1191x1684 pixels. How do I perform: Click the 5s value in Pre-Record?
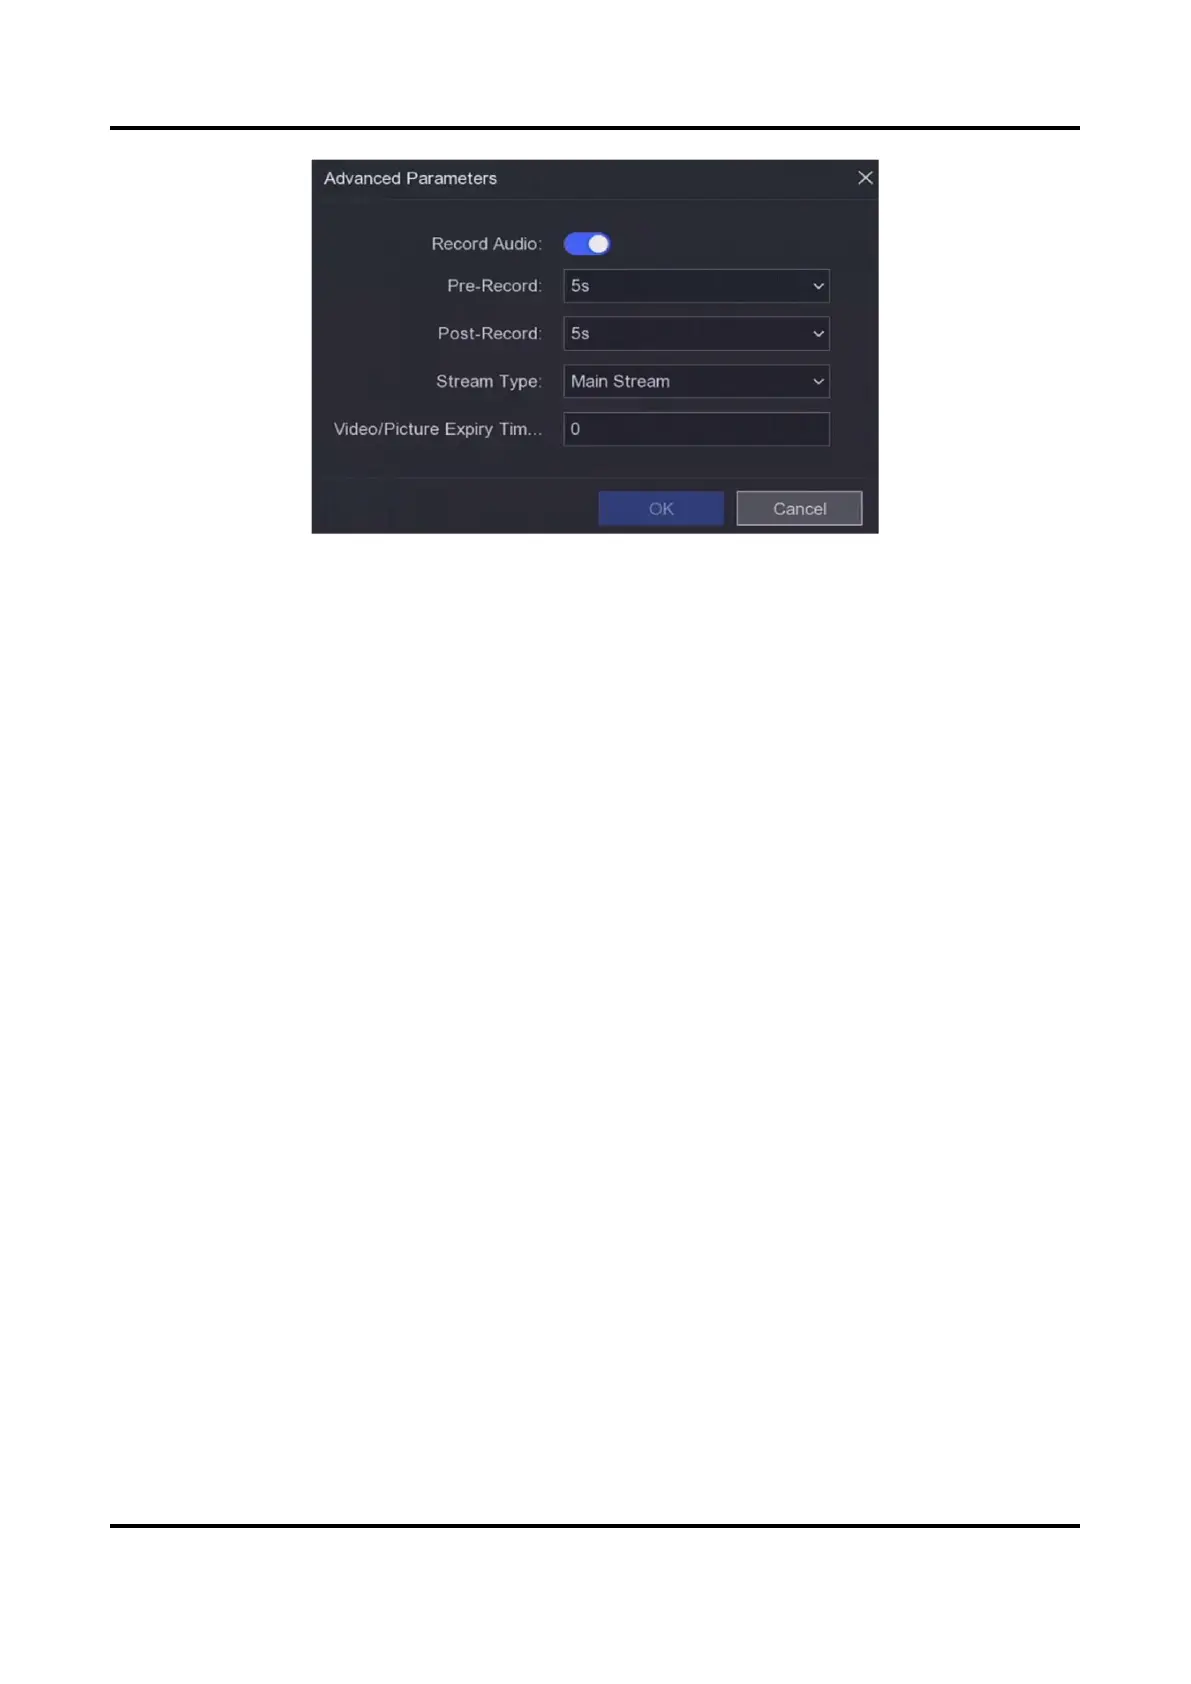[x=580, y=286]
